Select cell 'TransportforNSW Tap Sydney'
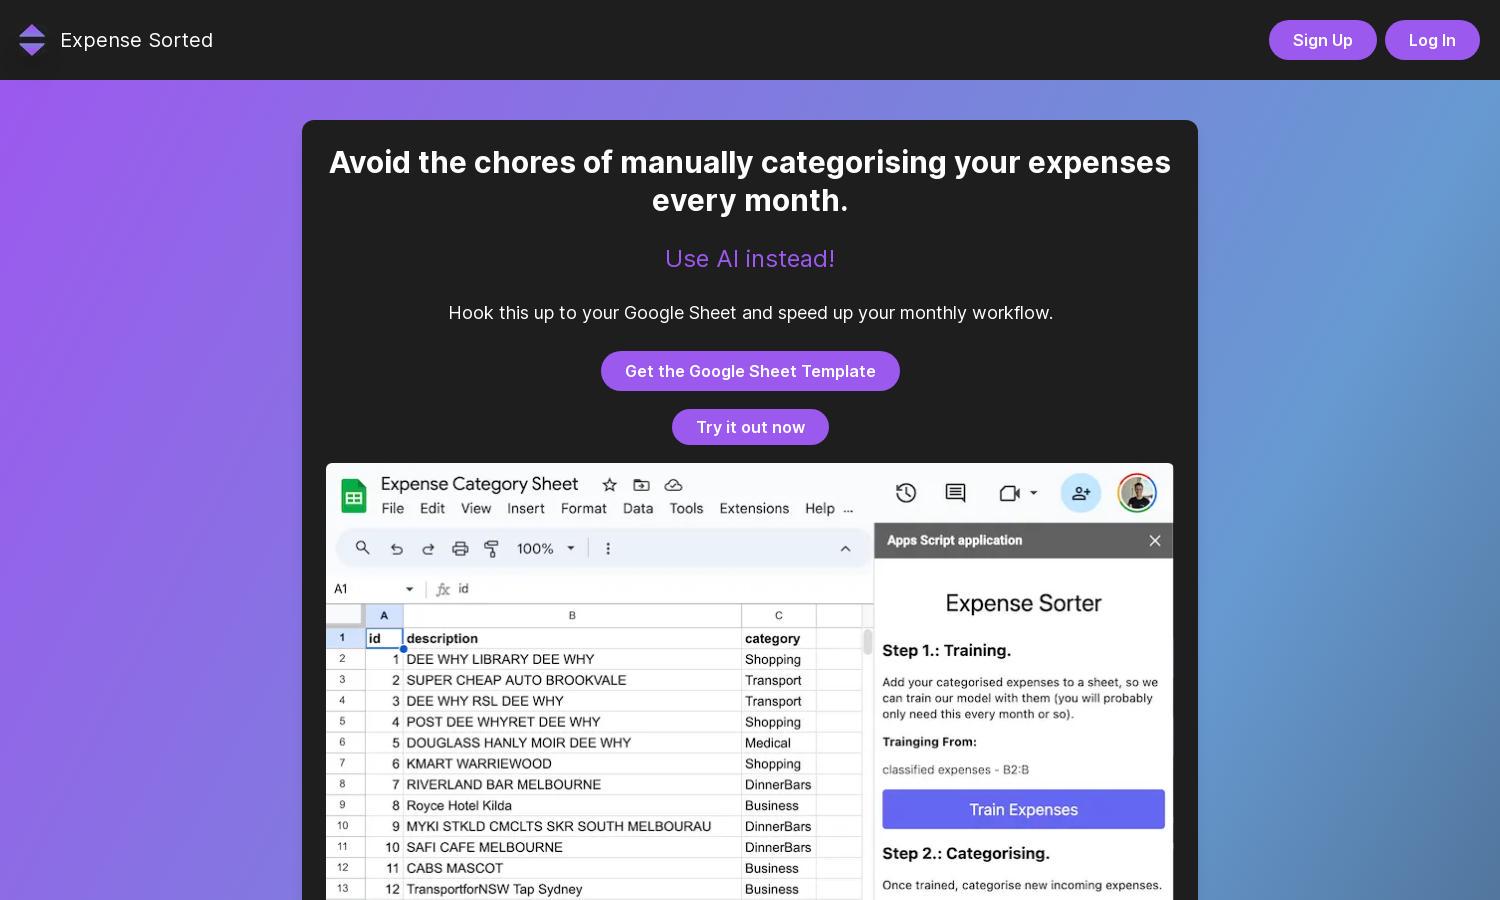This screenshot has width=1500, height=900. 572,889
